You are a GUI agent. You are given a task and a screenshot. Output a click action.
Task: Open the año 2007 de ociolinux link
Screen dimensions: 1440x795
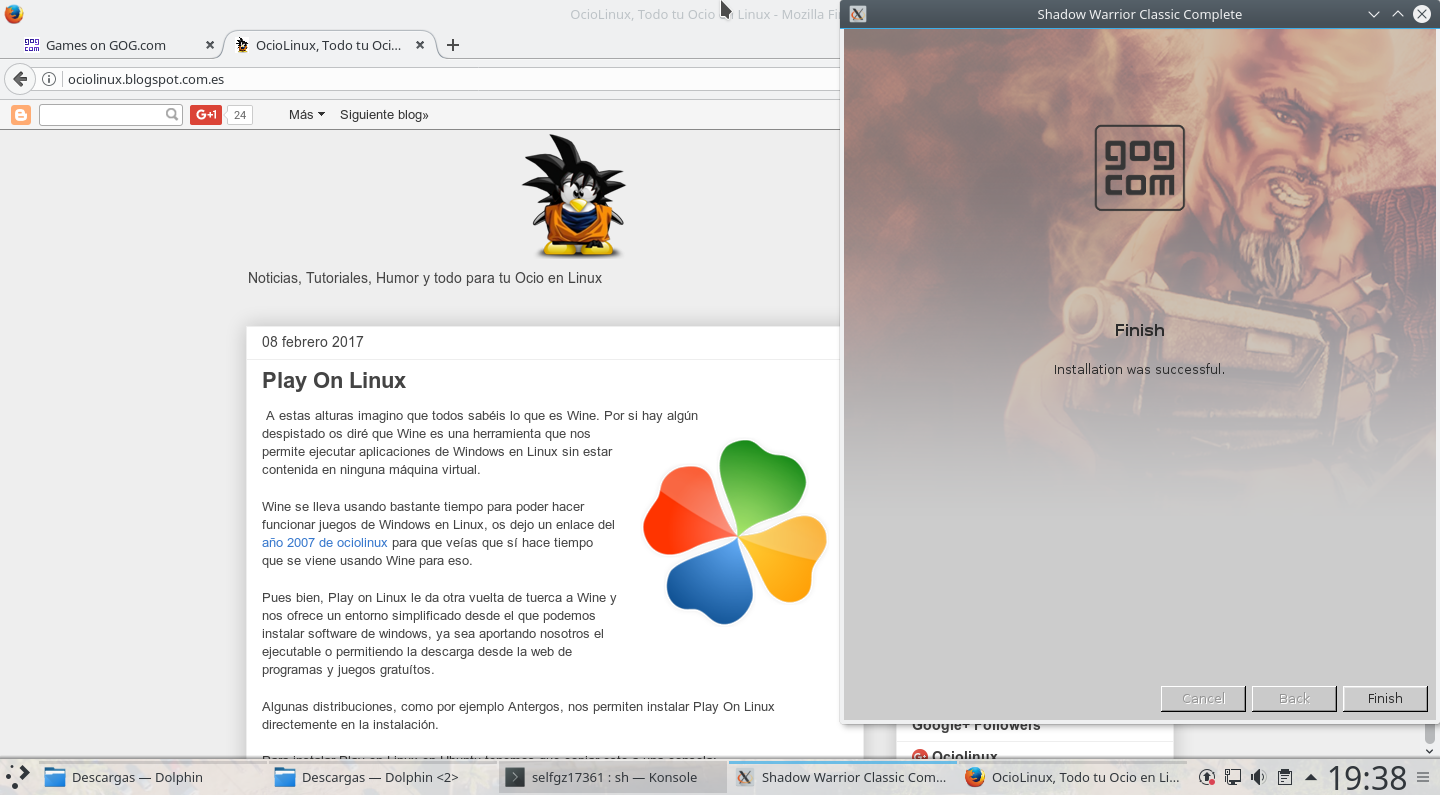(x=324, y=543)
